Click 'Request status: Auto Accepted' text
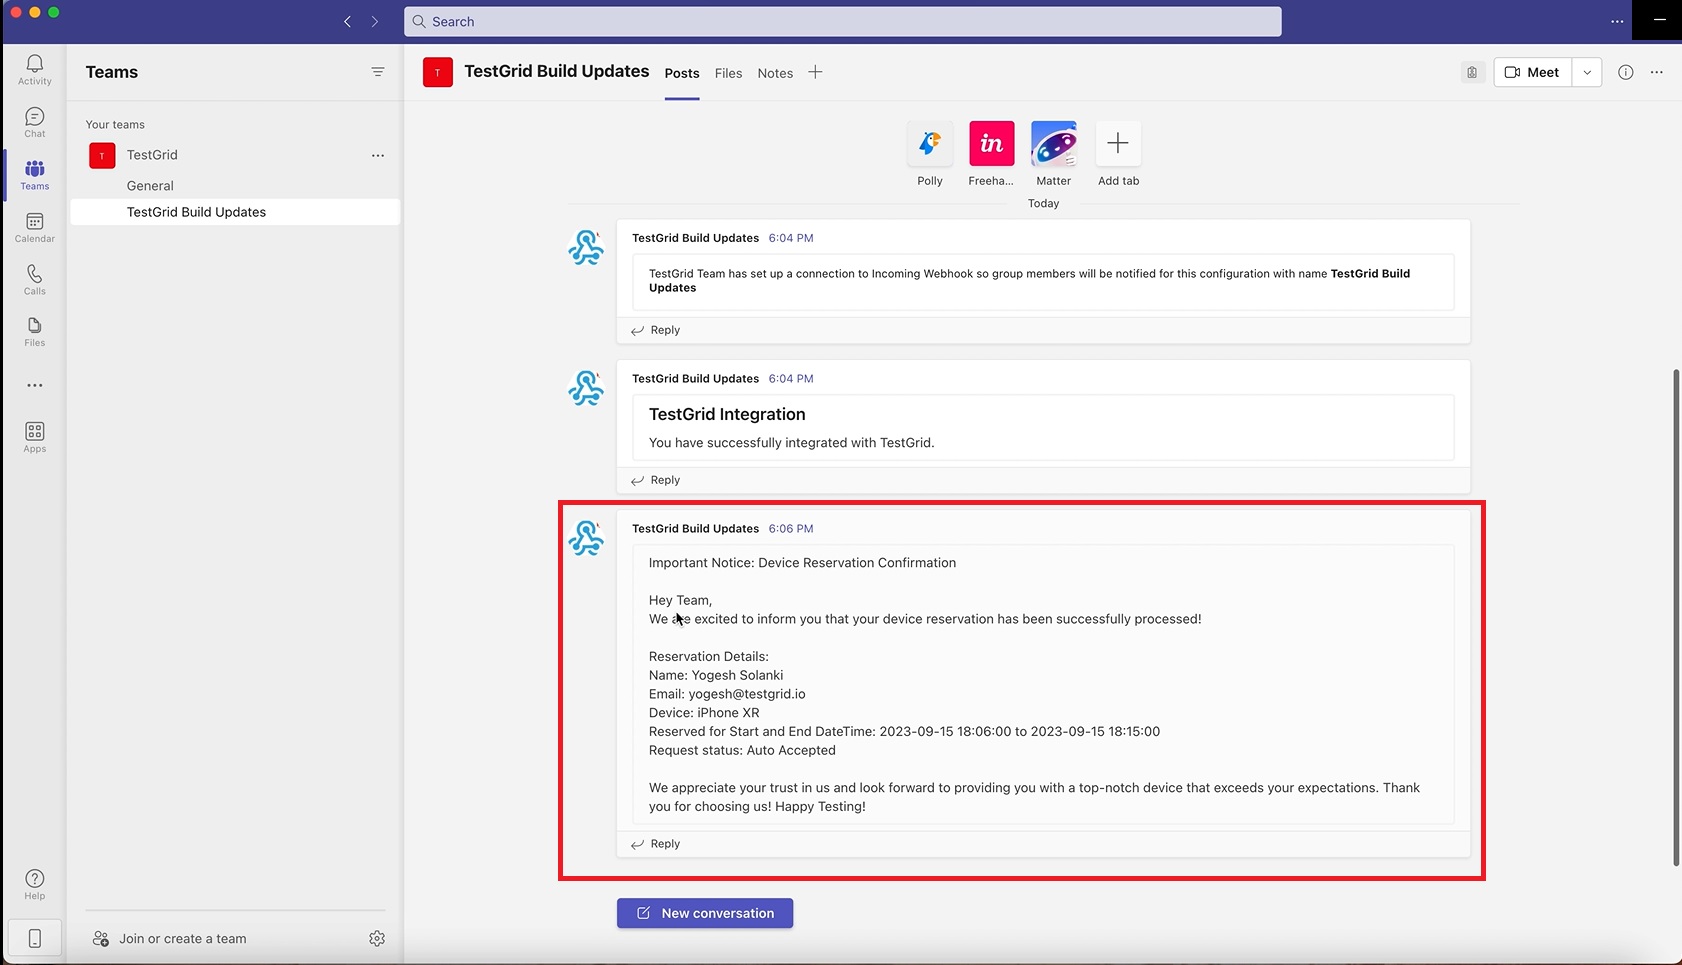 [x=742, y=750]
